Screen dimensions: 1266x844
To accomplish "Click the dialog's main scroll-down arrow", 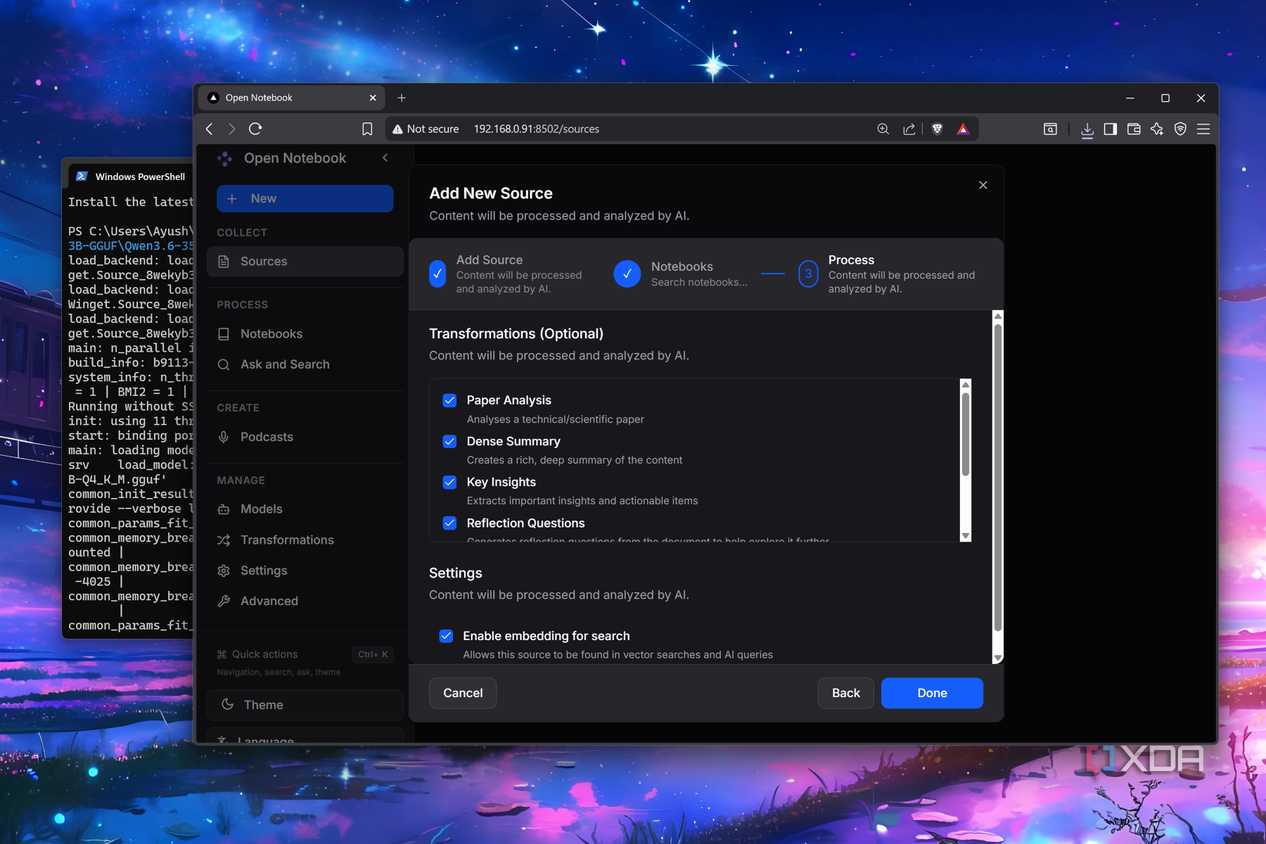I will (997, 657).
